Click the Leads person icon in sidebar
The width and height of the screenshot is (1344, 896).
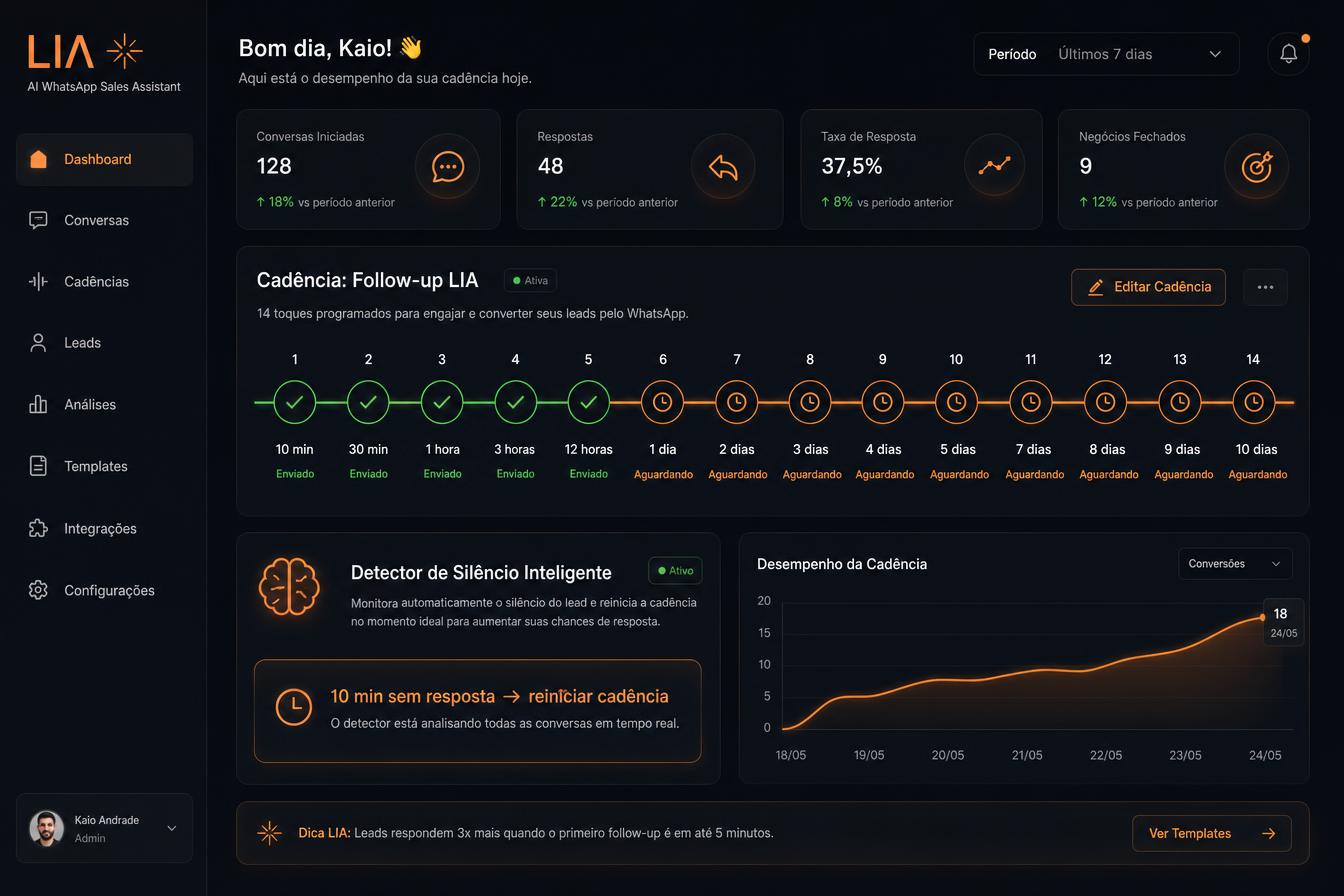(x=38, y=343)
